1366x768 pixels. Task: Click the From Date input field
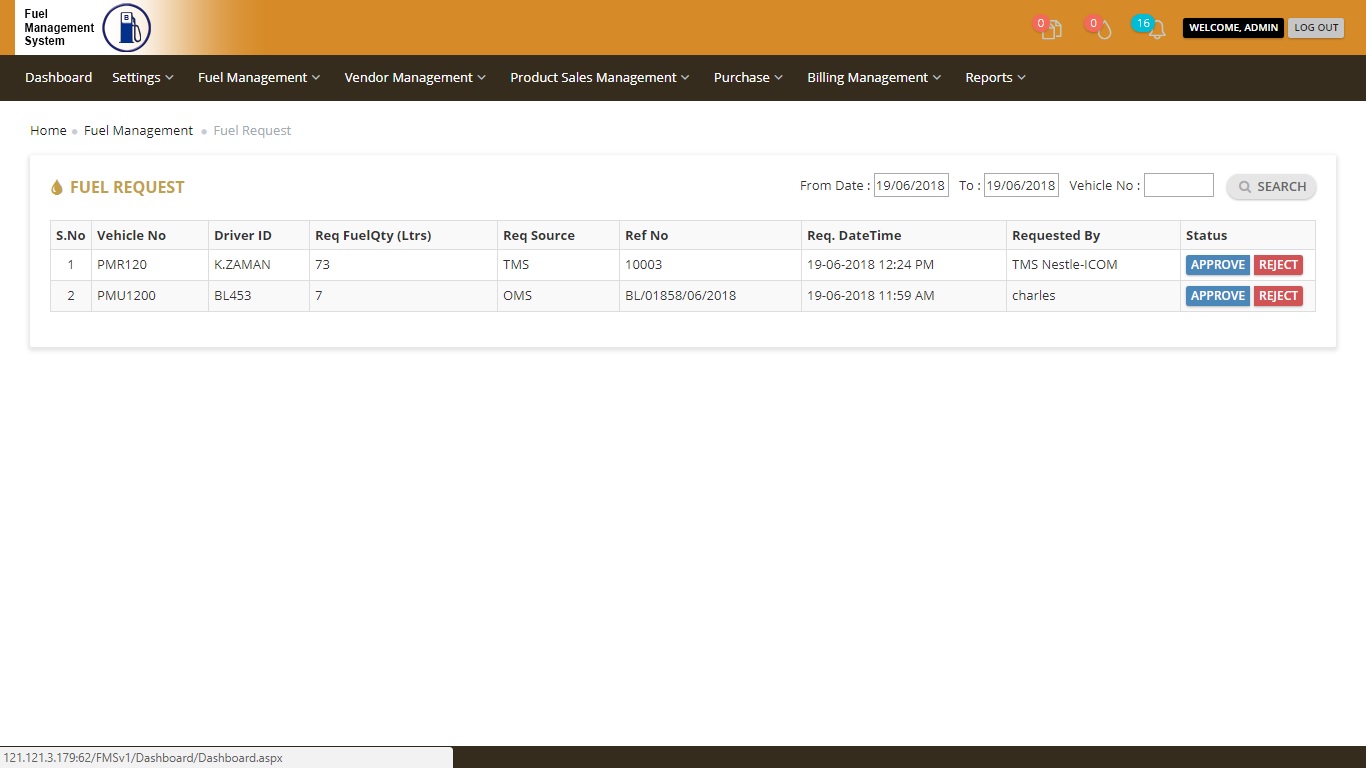pos(910,186)
